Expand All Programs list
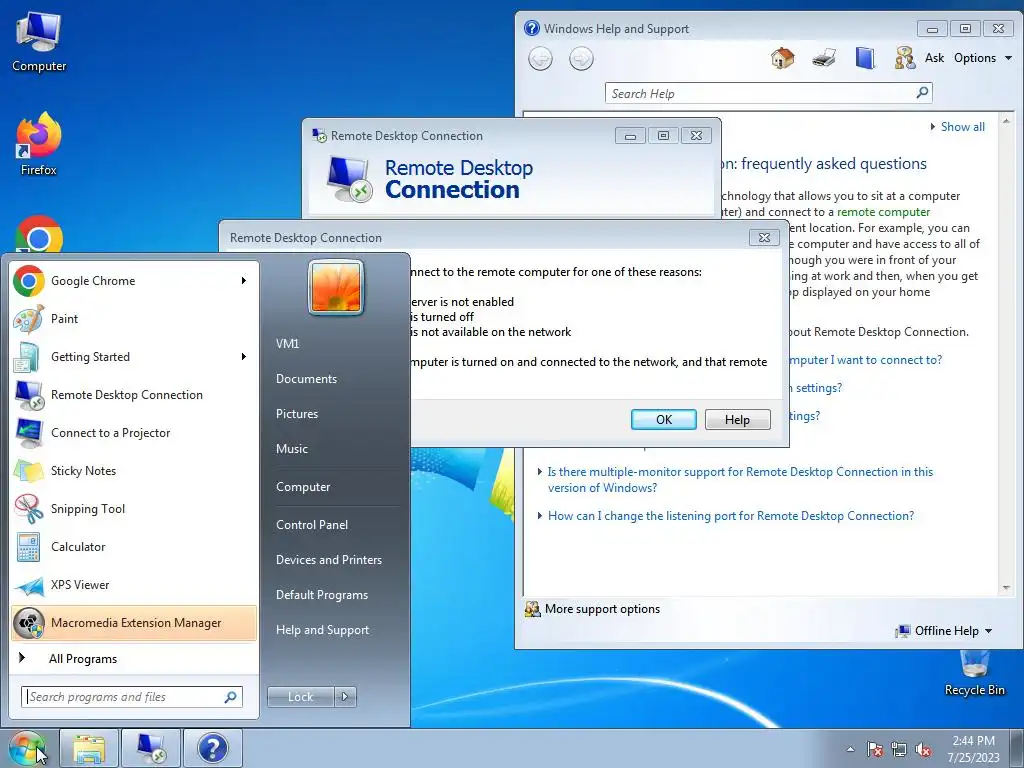1024x768 pixels. (134, 658)
